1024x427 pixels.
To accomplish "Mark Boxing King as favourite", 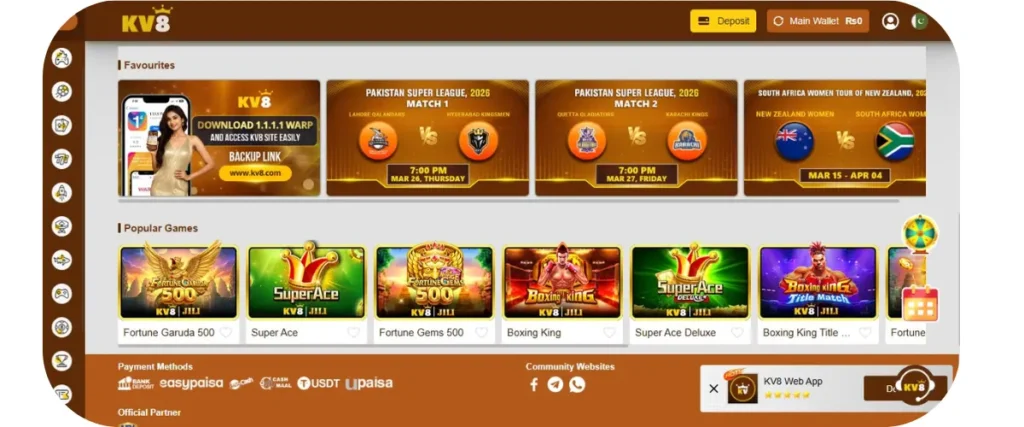I will 609,332.
